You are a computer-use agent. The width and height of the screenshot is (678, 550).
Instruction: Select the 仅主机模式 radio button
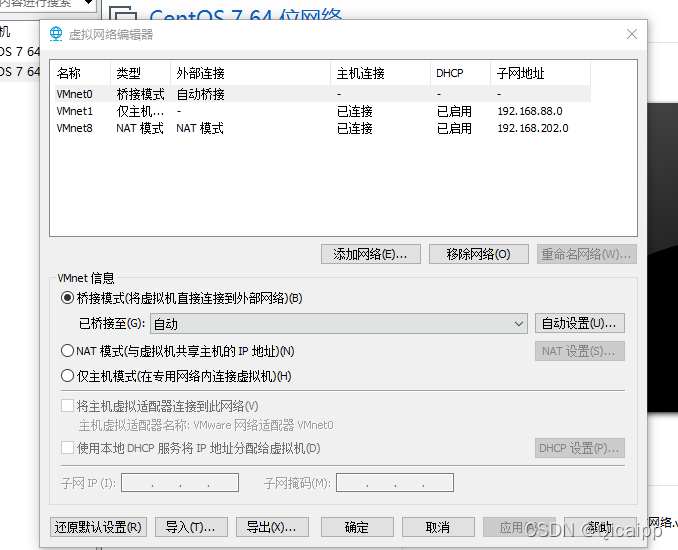[67, 376]
